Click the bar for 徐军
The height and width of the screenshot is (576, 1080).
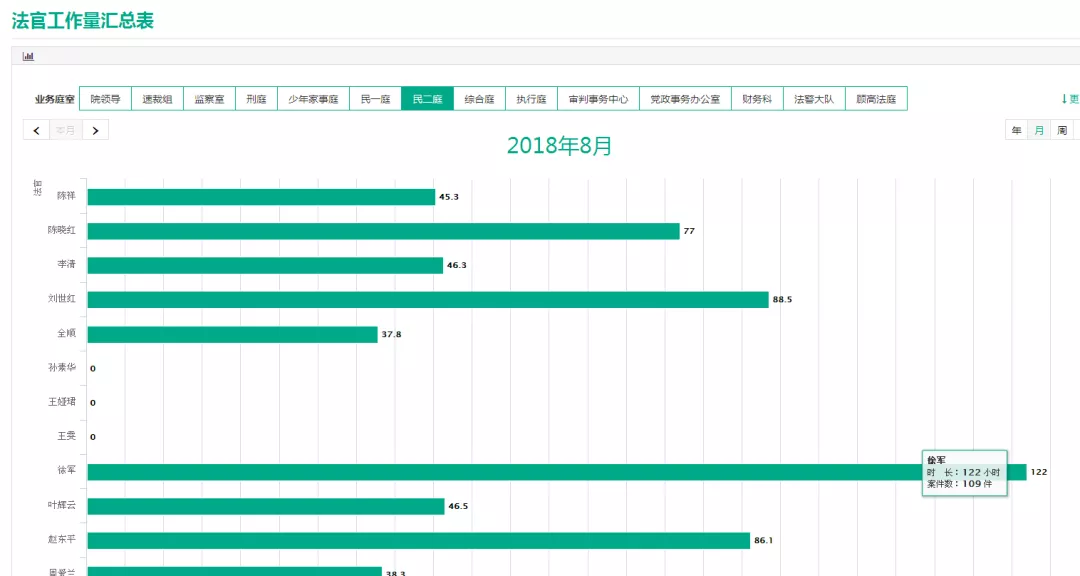tap(557, 472)
